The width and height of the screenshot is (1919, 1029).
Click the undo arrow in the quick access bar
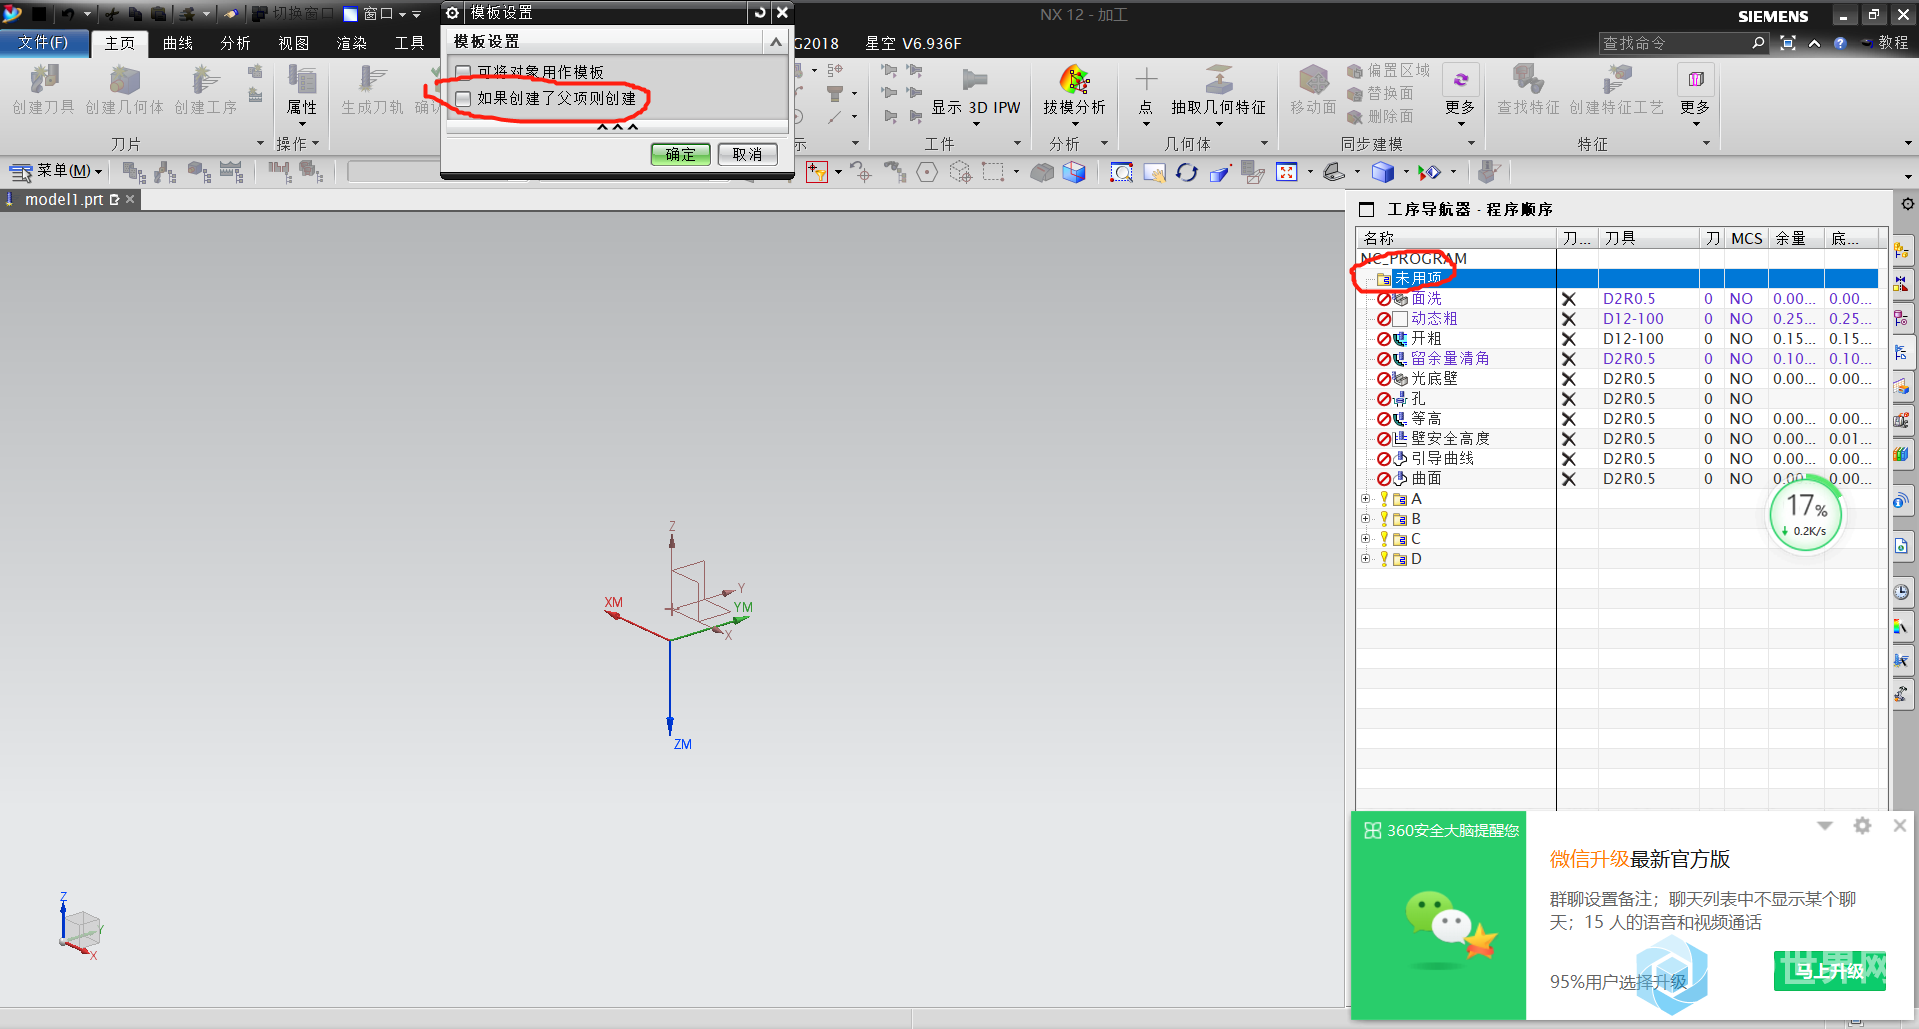click(67, 14)
